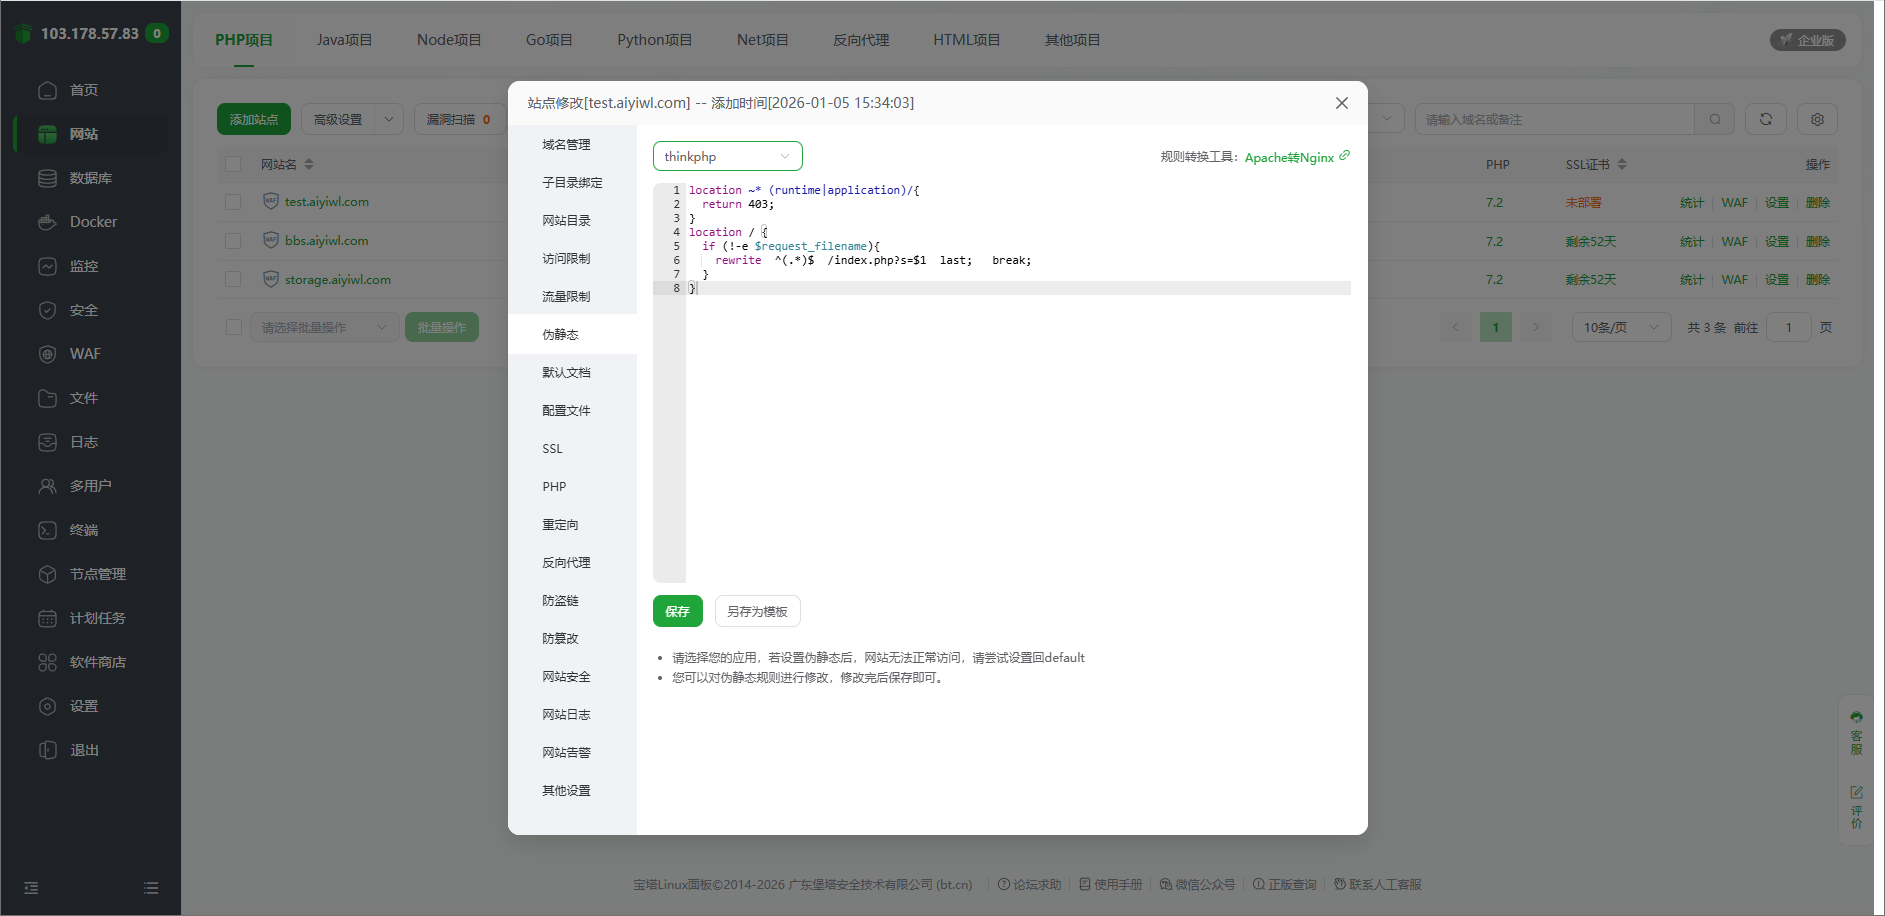Click into the domain search input field
This screenshot has width=1885, height=916.
1554,119
